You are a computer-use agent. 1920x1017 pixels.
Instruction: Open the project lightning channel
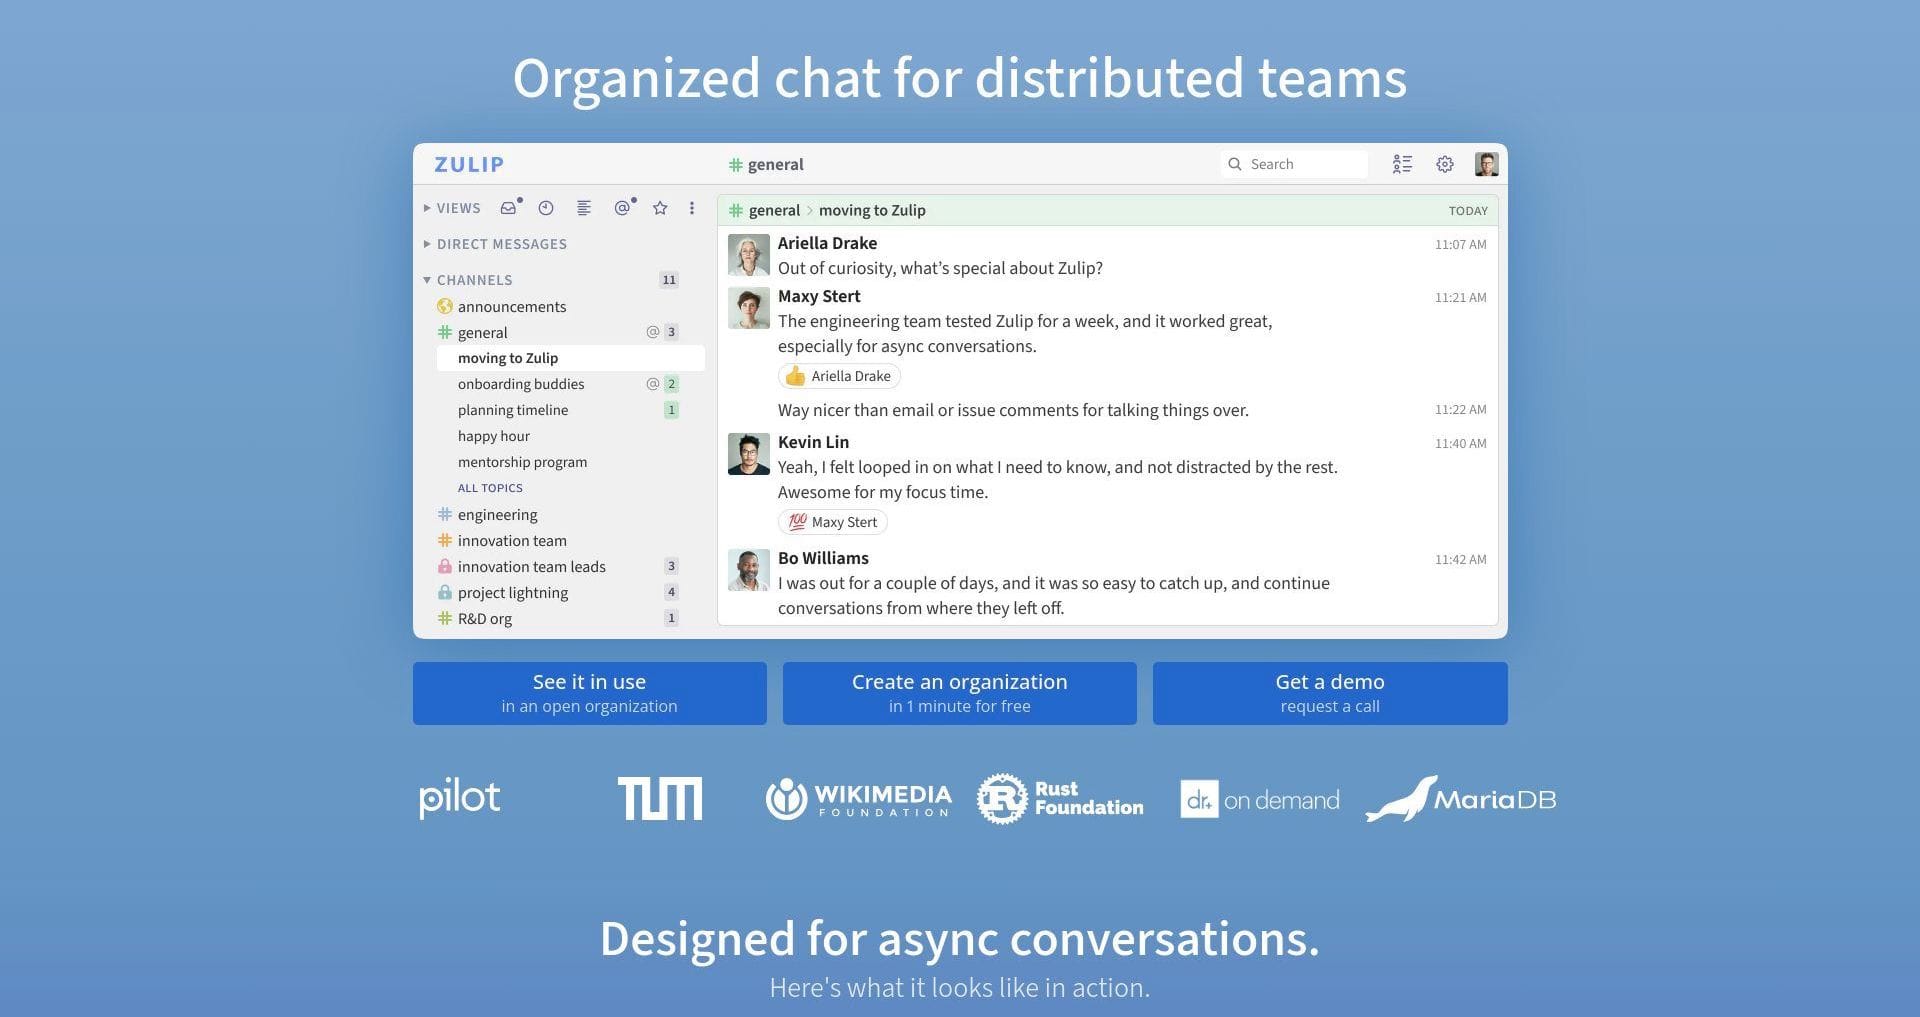coord(513,592)
